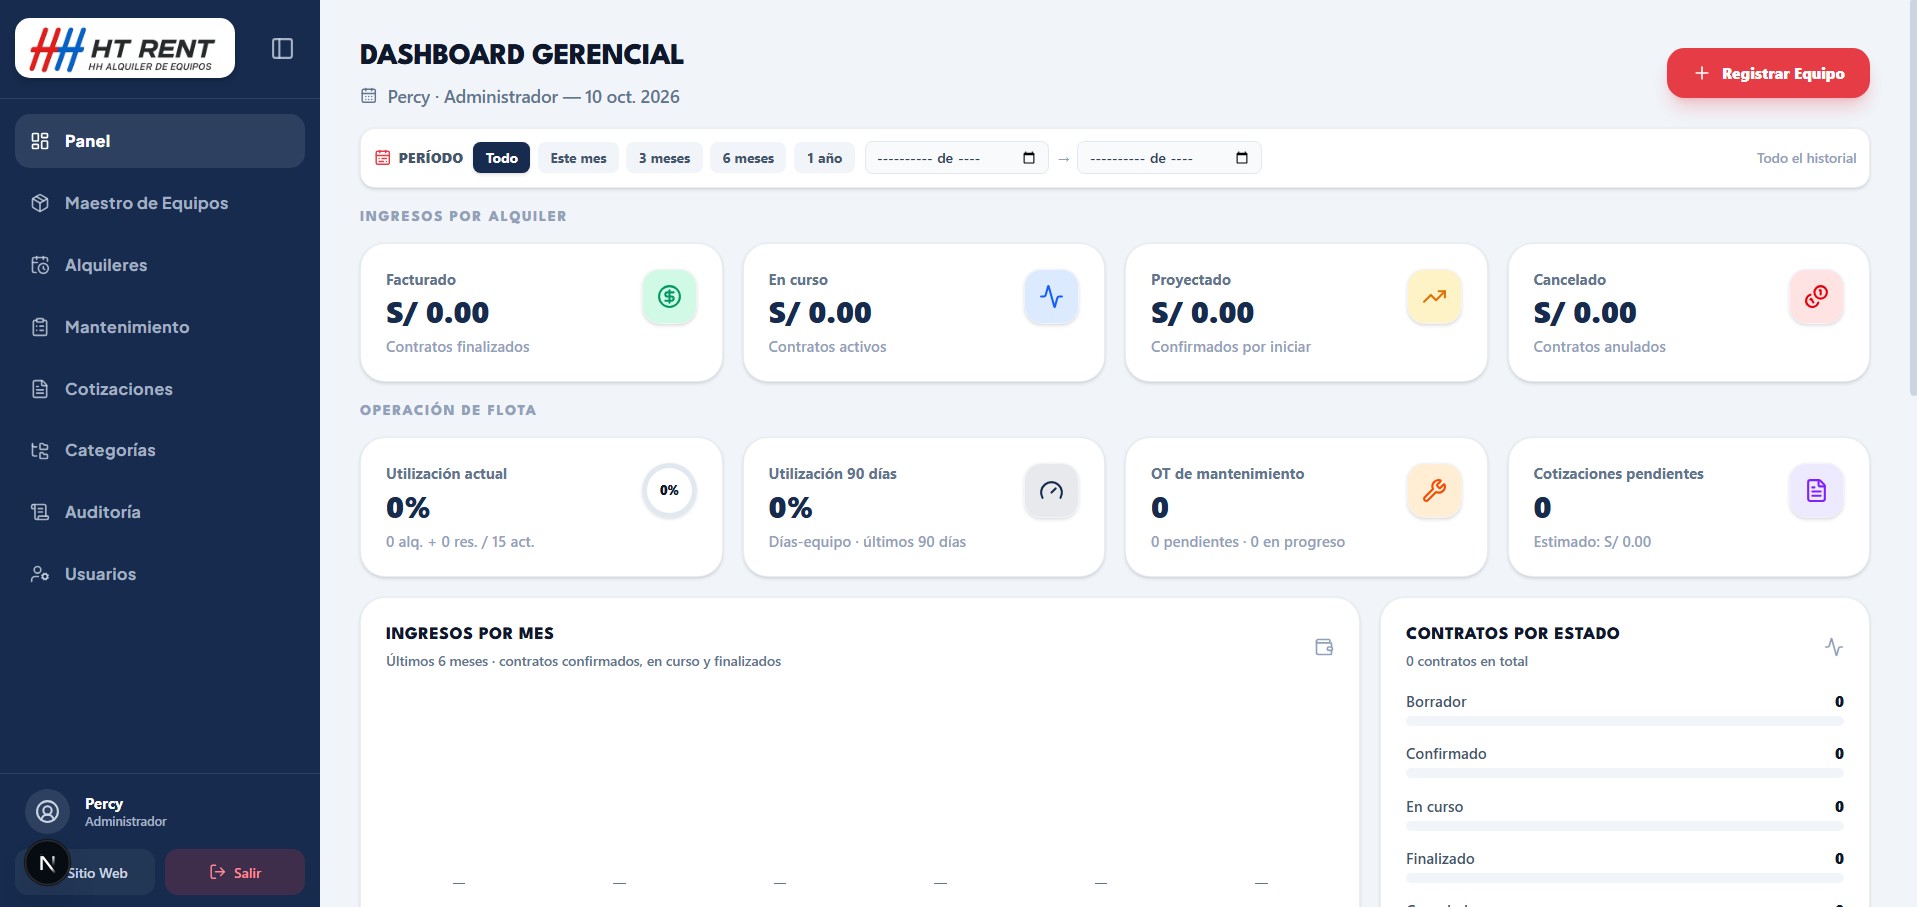The width and height of the screenshot is (1917, 907).
Task: Open Panel in the sidebar
Action: pyautogui.click(x=160, y=141)
